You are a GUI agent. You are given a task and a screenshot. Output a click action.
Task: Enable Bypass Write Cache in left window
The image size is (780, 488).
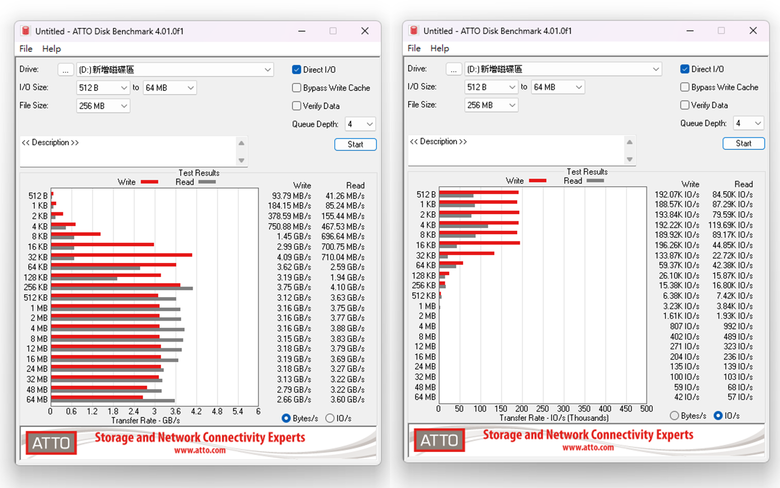(296, 88)
